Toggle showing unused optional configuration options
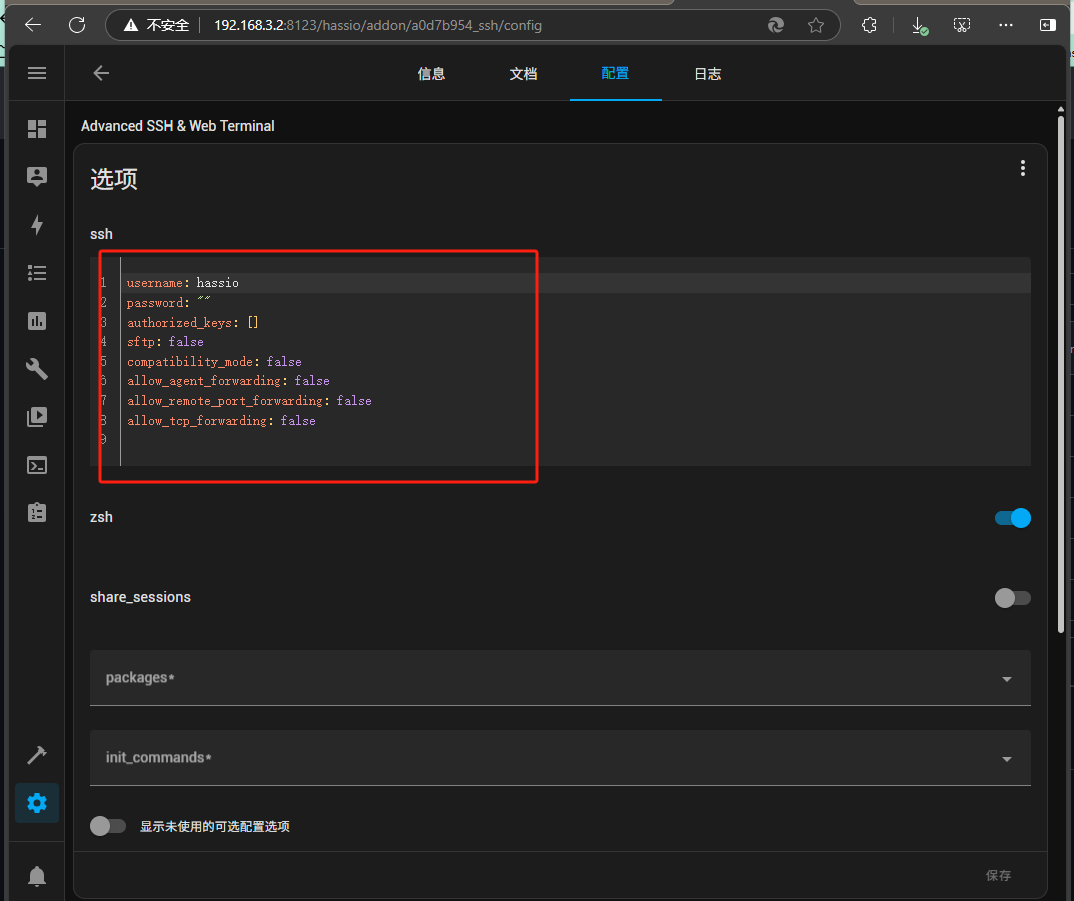Screen dimensions: 1074x901 108,826
